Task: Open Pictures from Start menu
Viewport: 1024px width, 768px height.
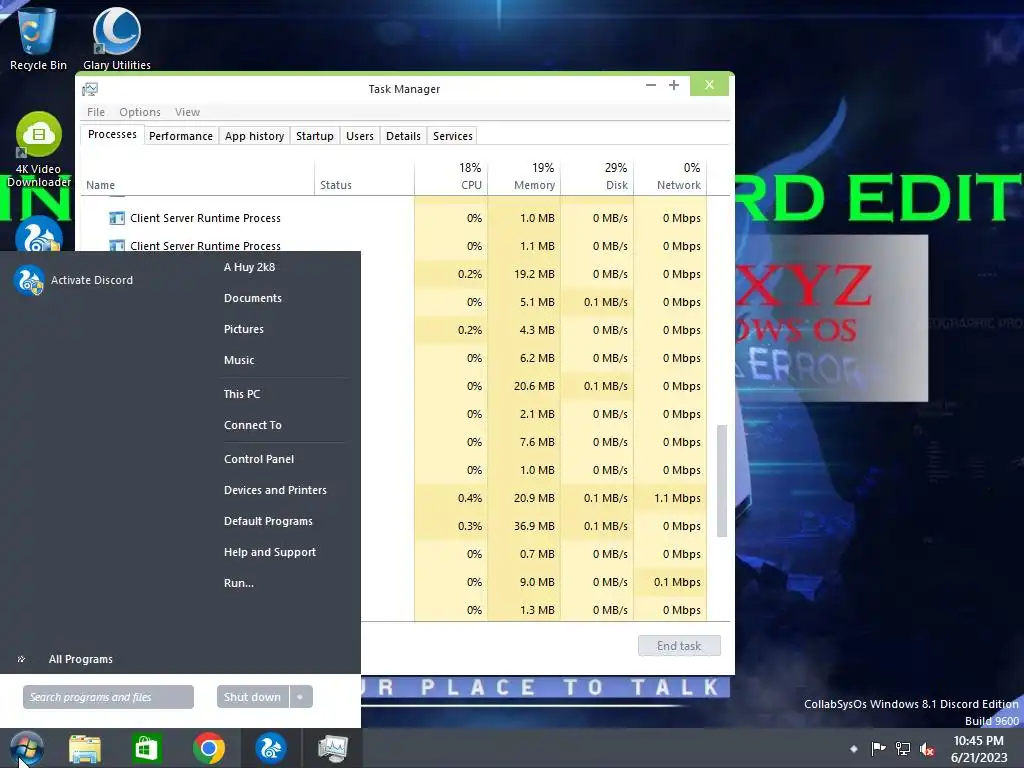Action: click(x=244, y=329)
